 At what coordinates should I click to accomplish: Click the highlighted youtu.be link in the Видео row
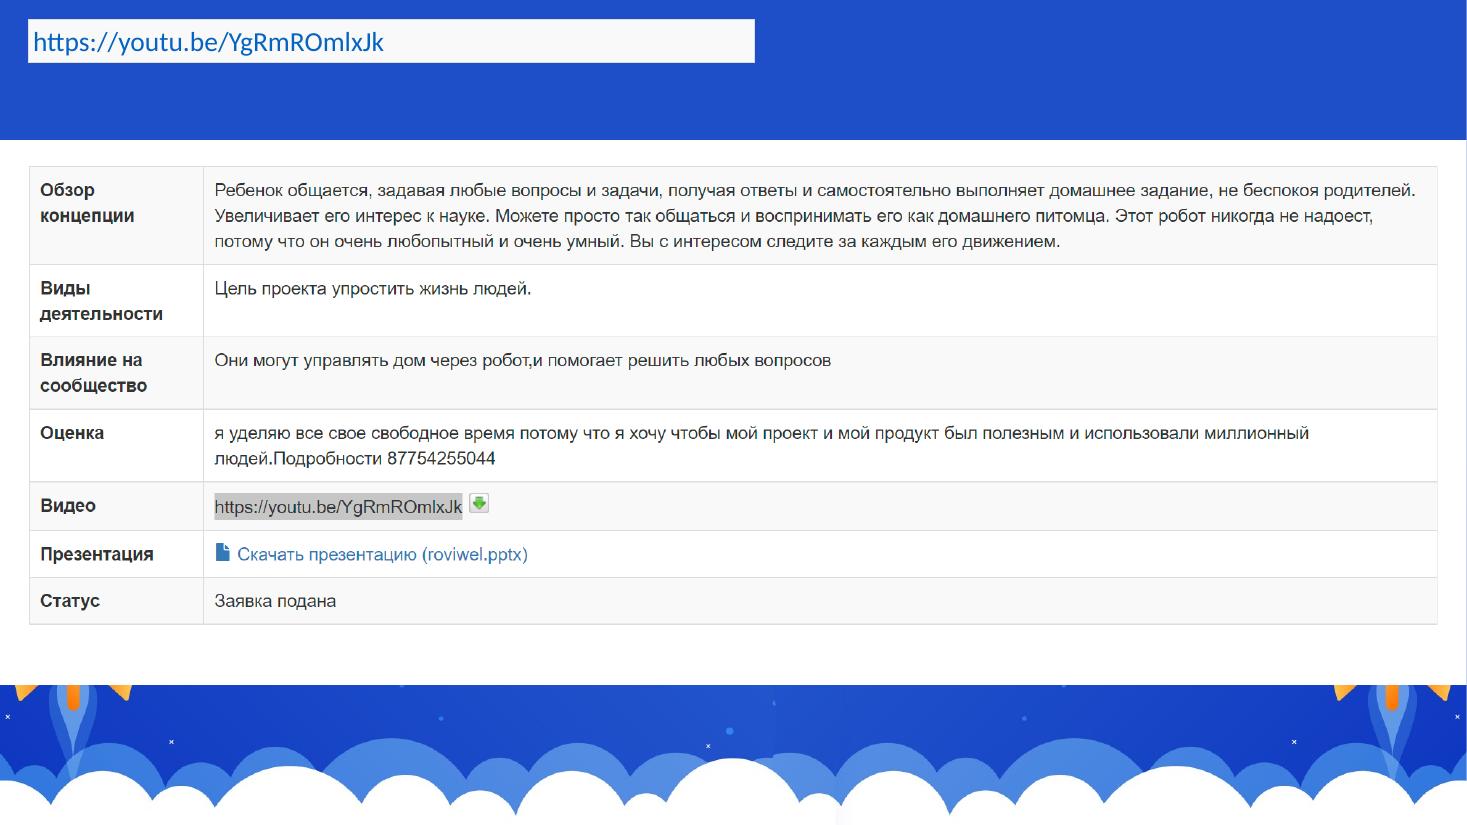pos(338,507)
